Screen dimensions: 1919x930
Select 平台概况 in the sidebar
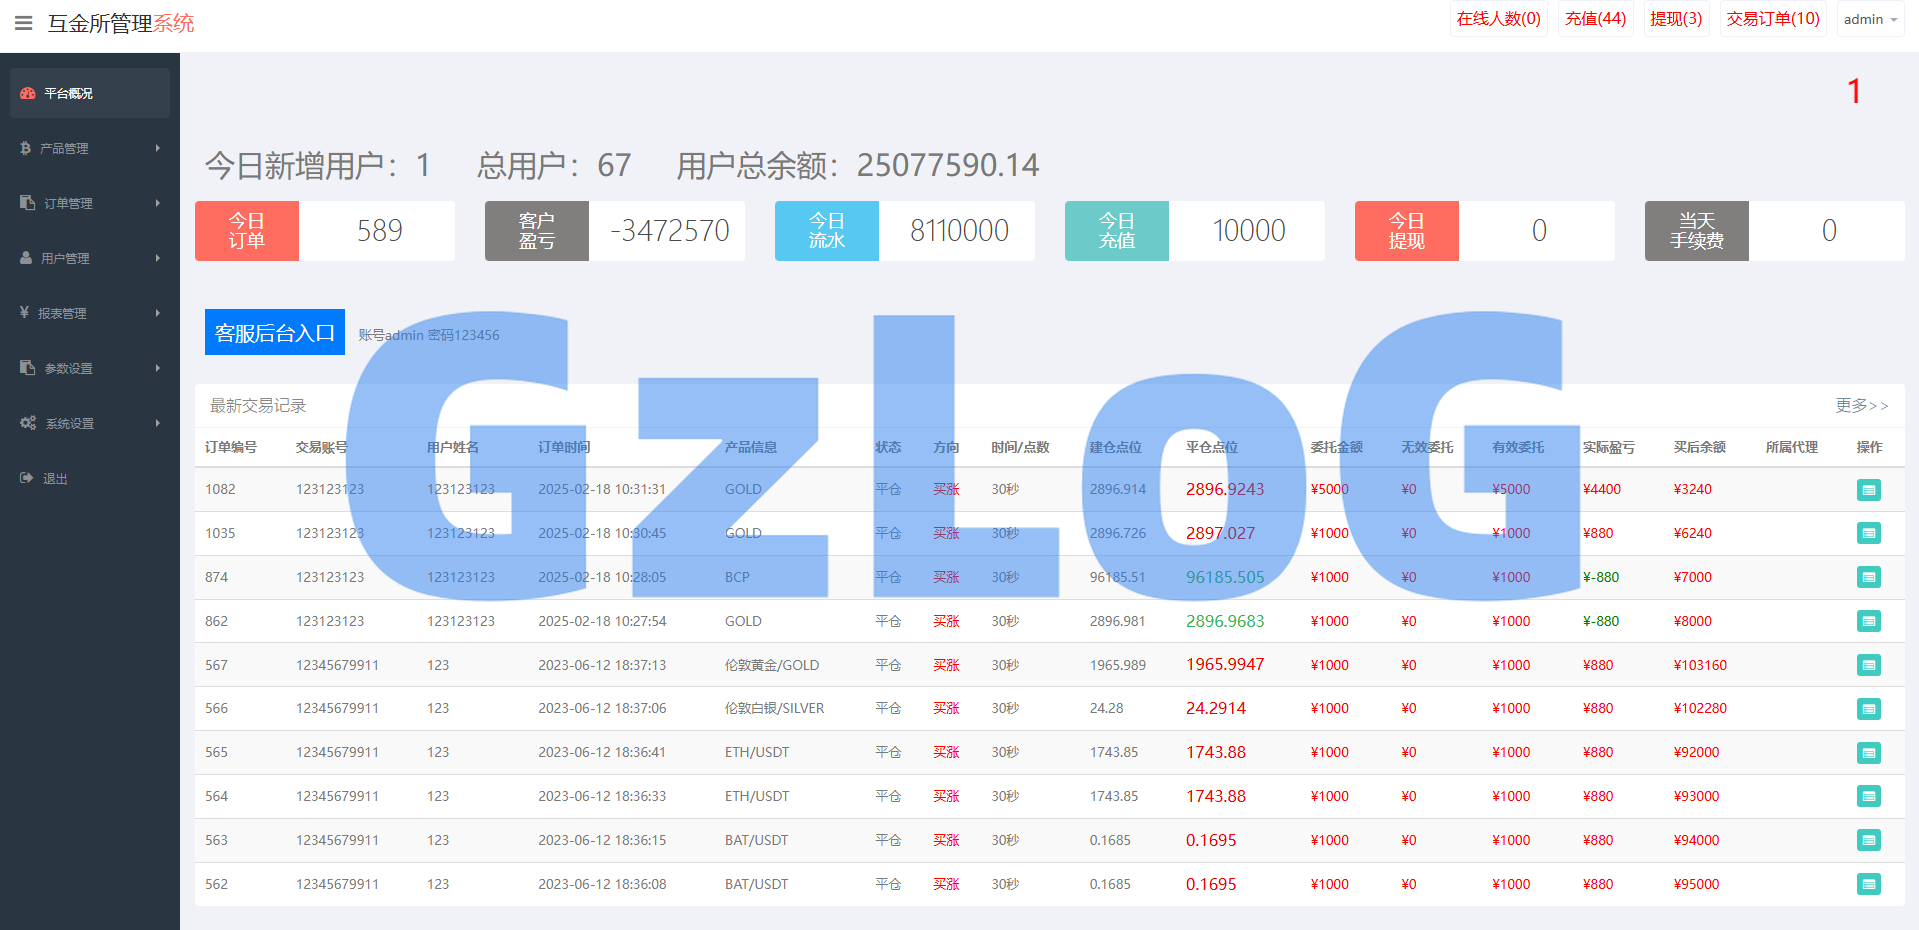tap(68, 93)
